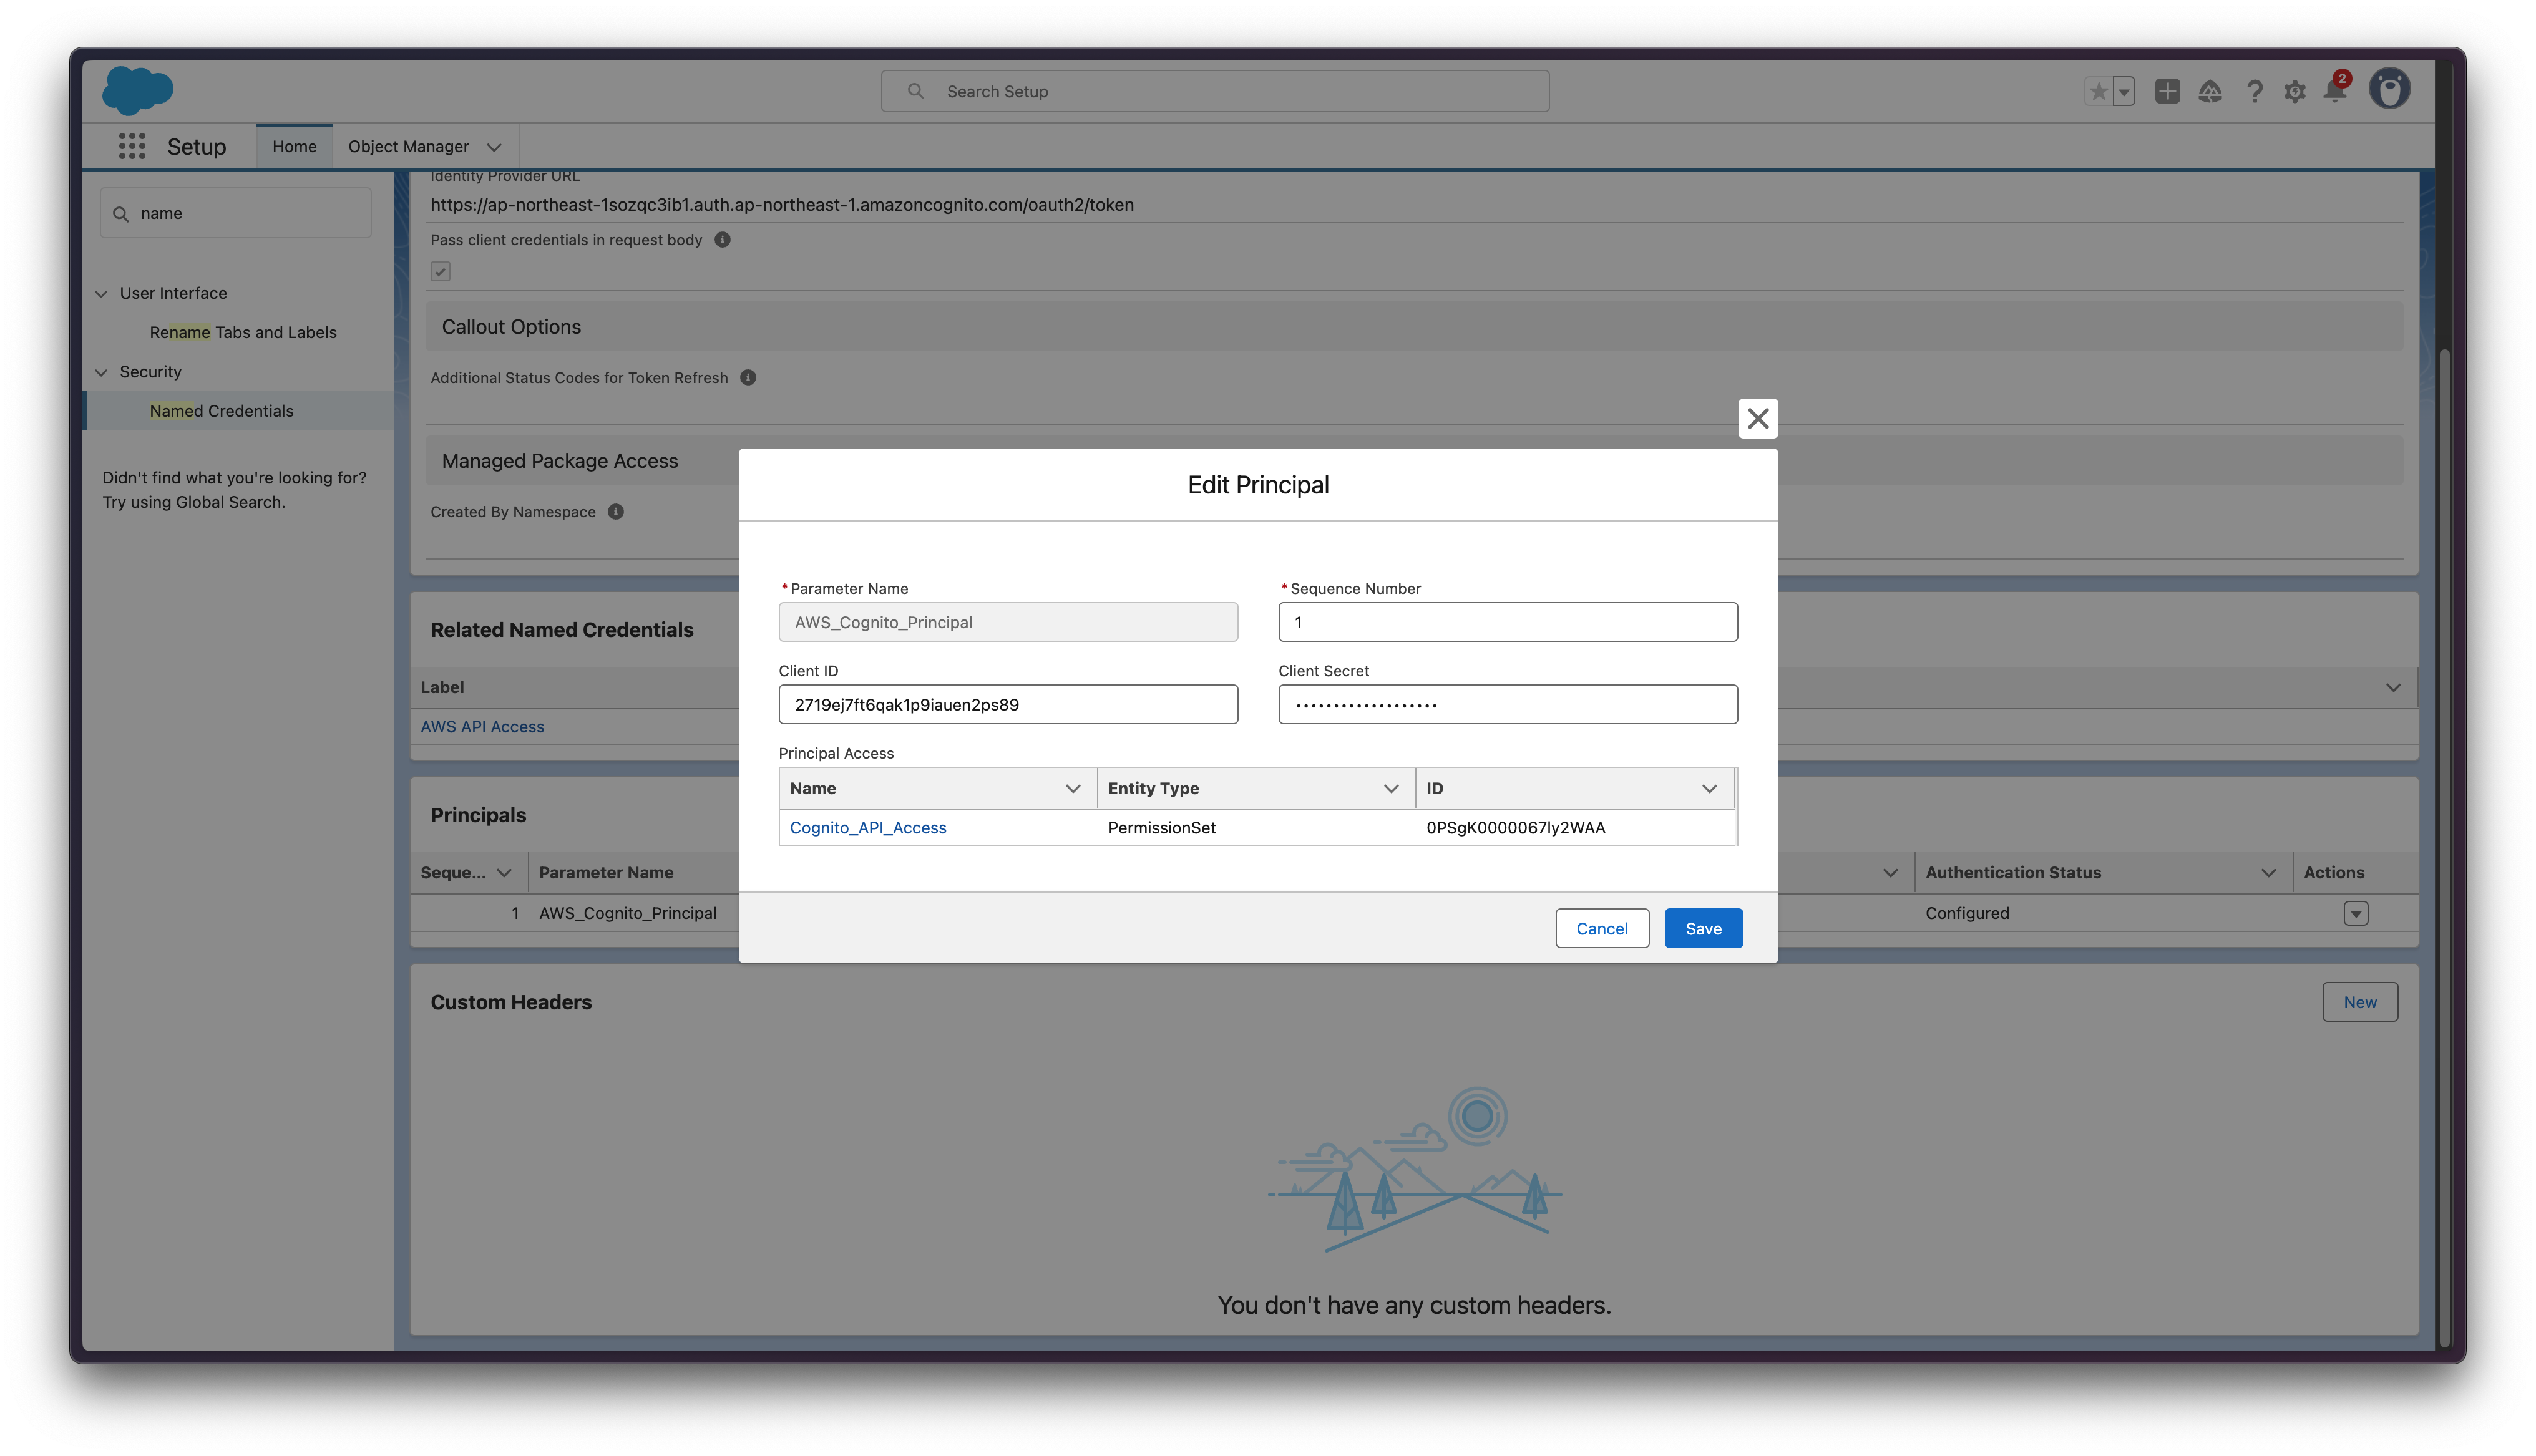Open Authentication Status column chevron
This screenshot has width=2536, height=1456.
click(2268, 872)
